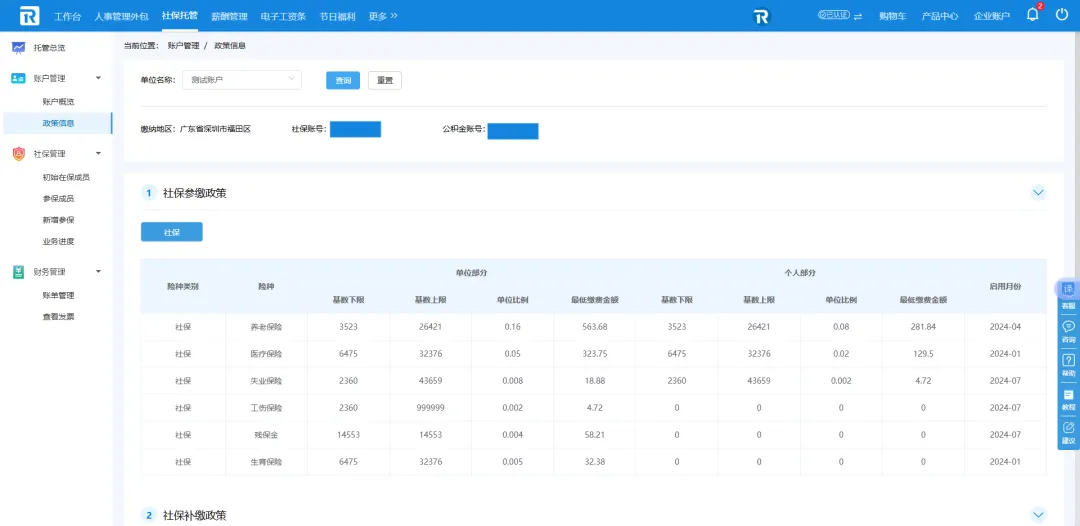Click the round R logo in header center
Viewport: 1080px width, 526px height.
[760, 16]
